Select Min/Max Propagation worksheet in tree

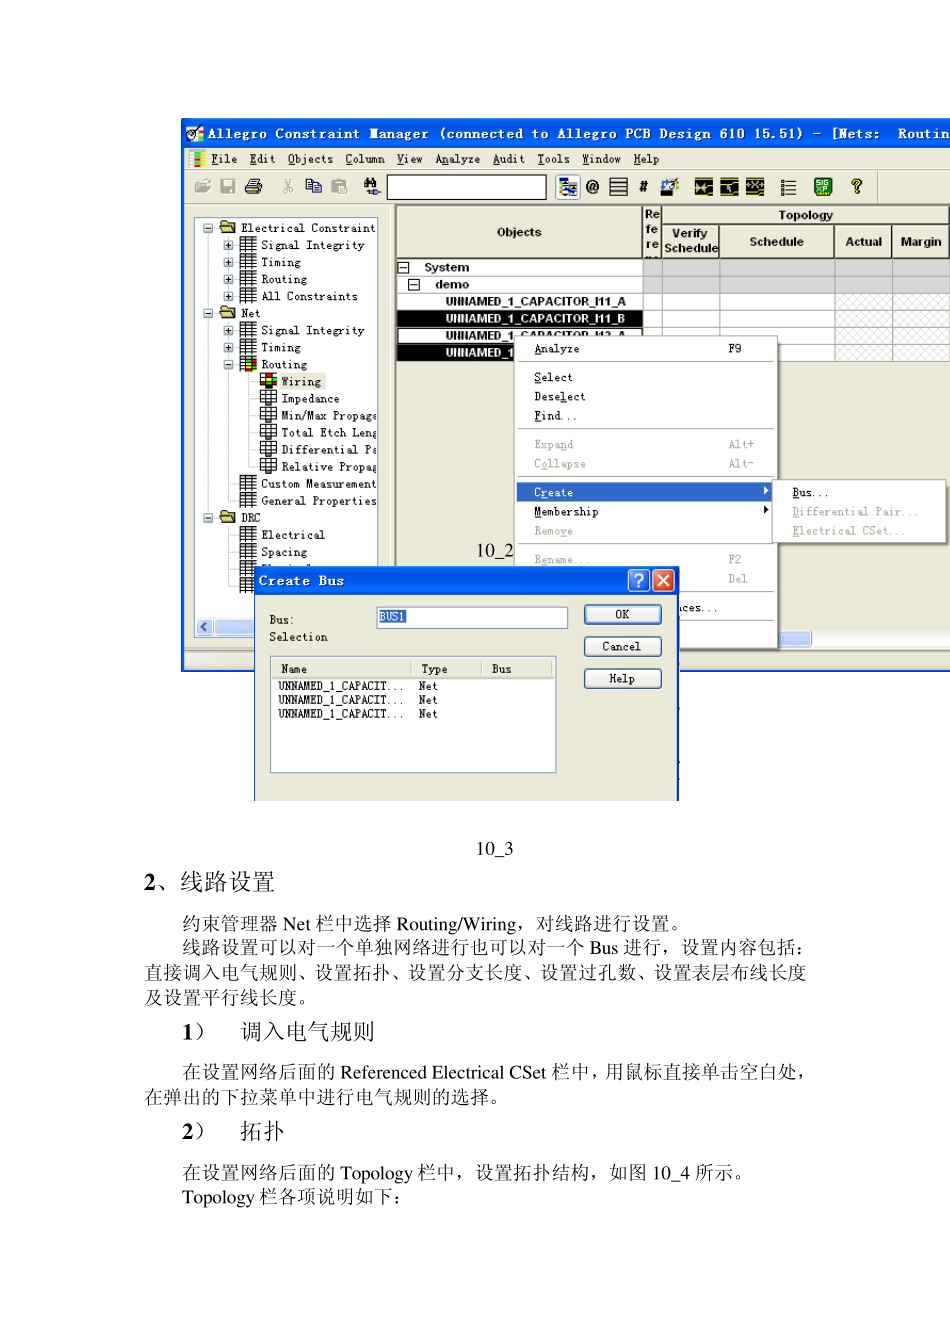tap(329, 415)
